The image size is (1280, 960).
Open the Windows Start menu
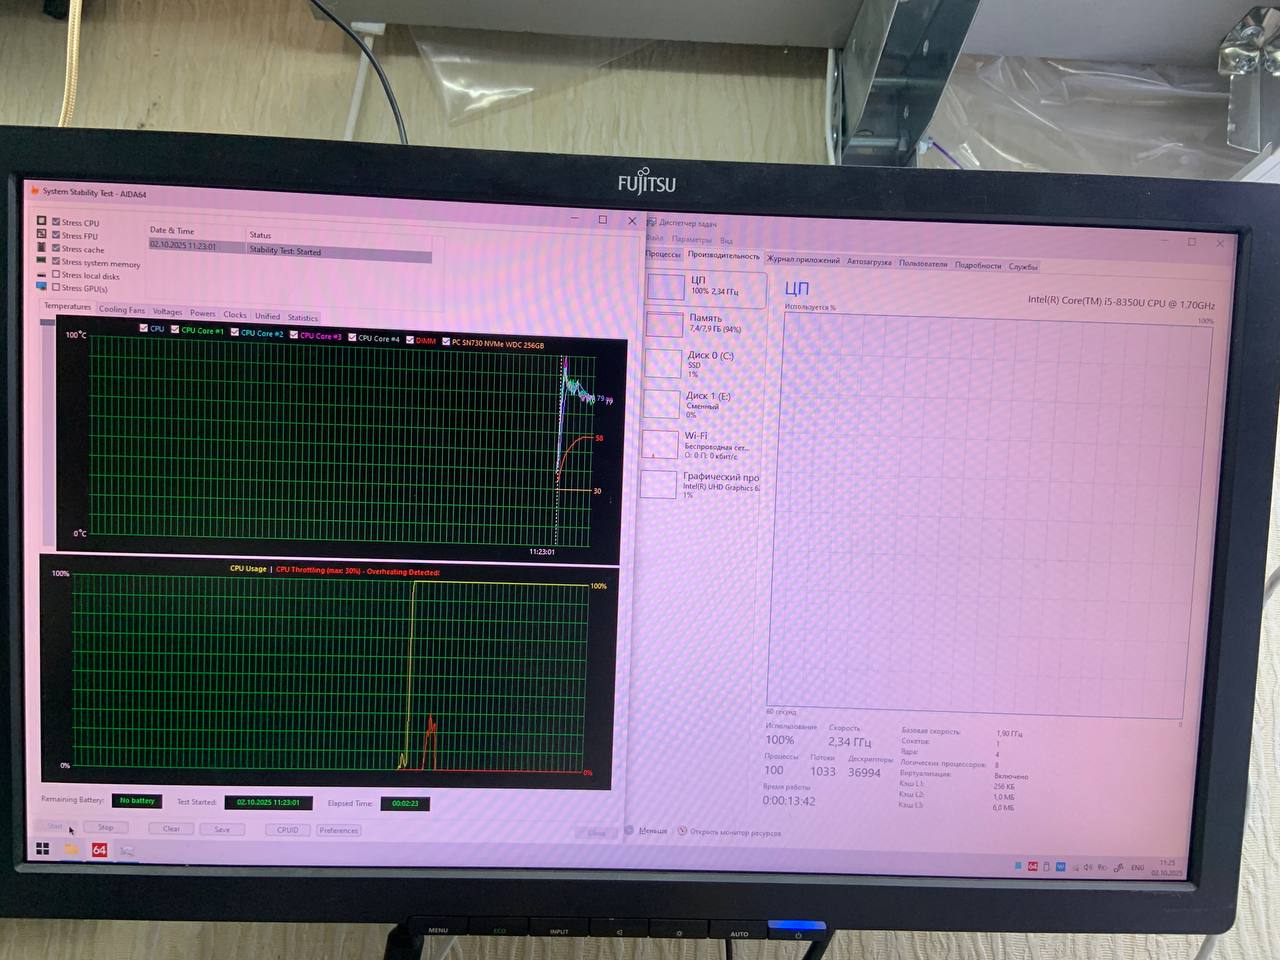point(43,849)
